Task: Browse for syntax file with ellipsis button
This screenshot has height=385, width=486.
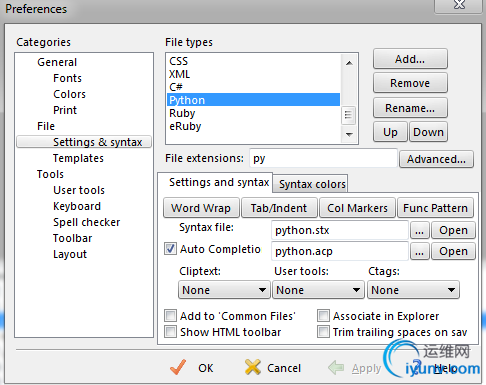Action: click(419, 230)
